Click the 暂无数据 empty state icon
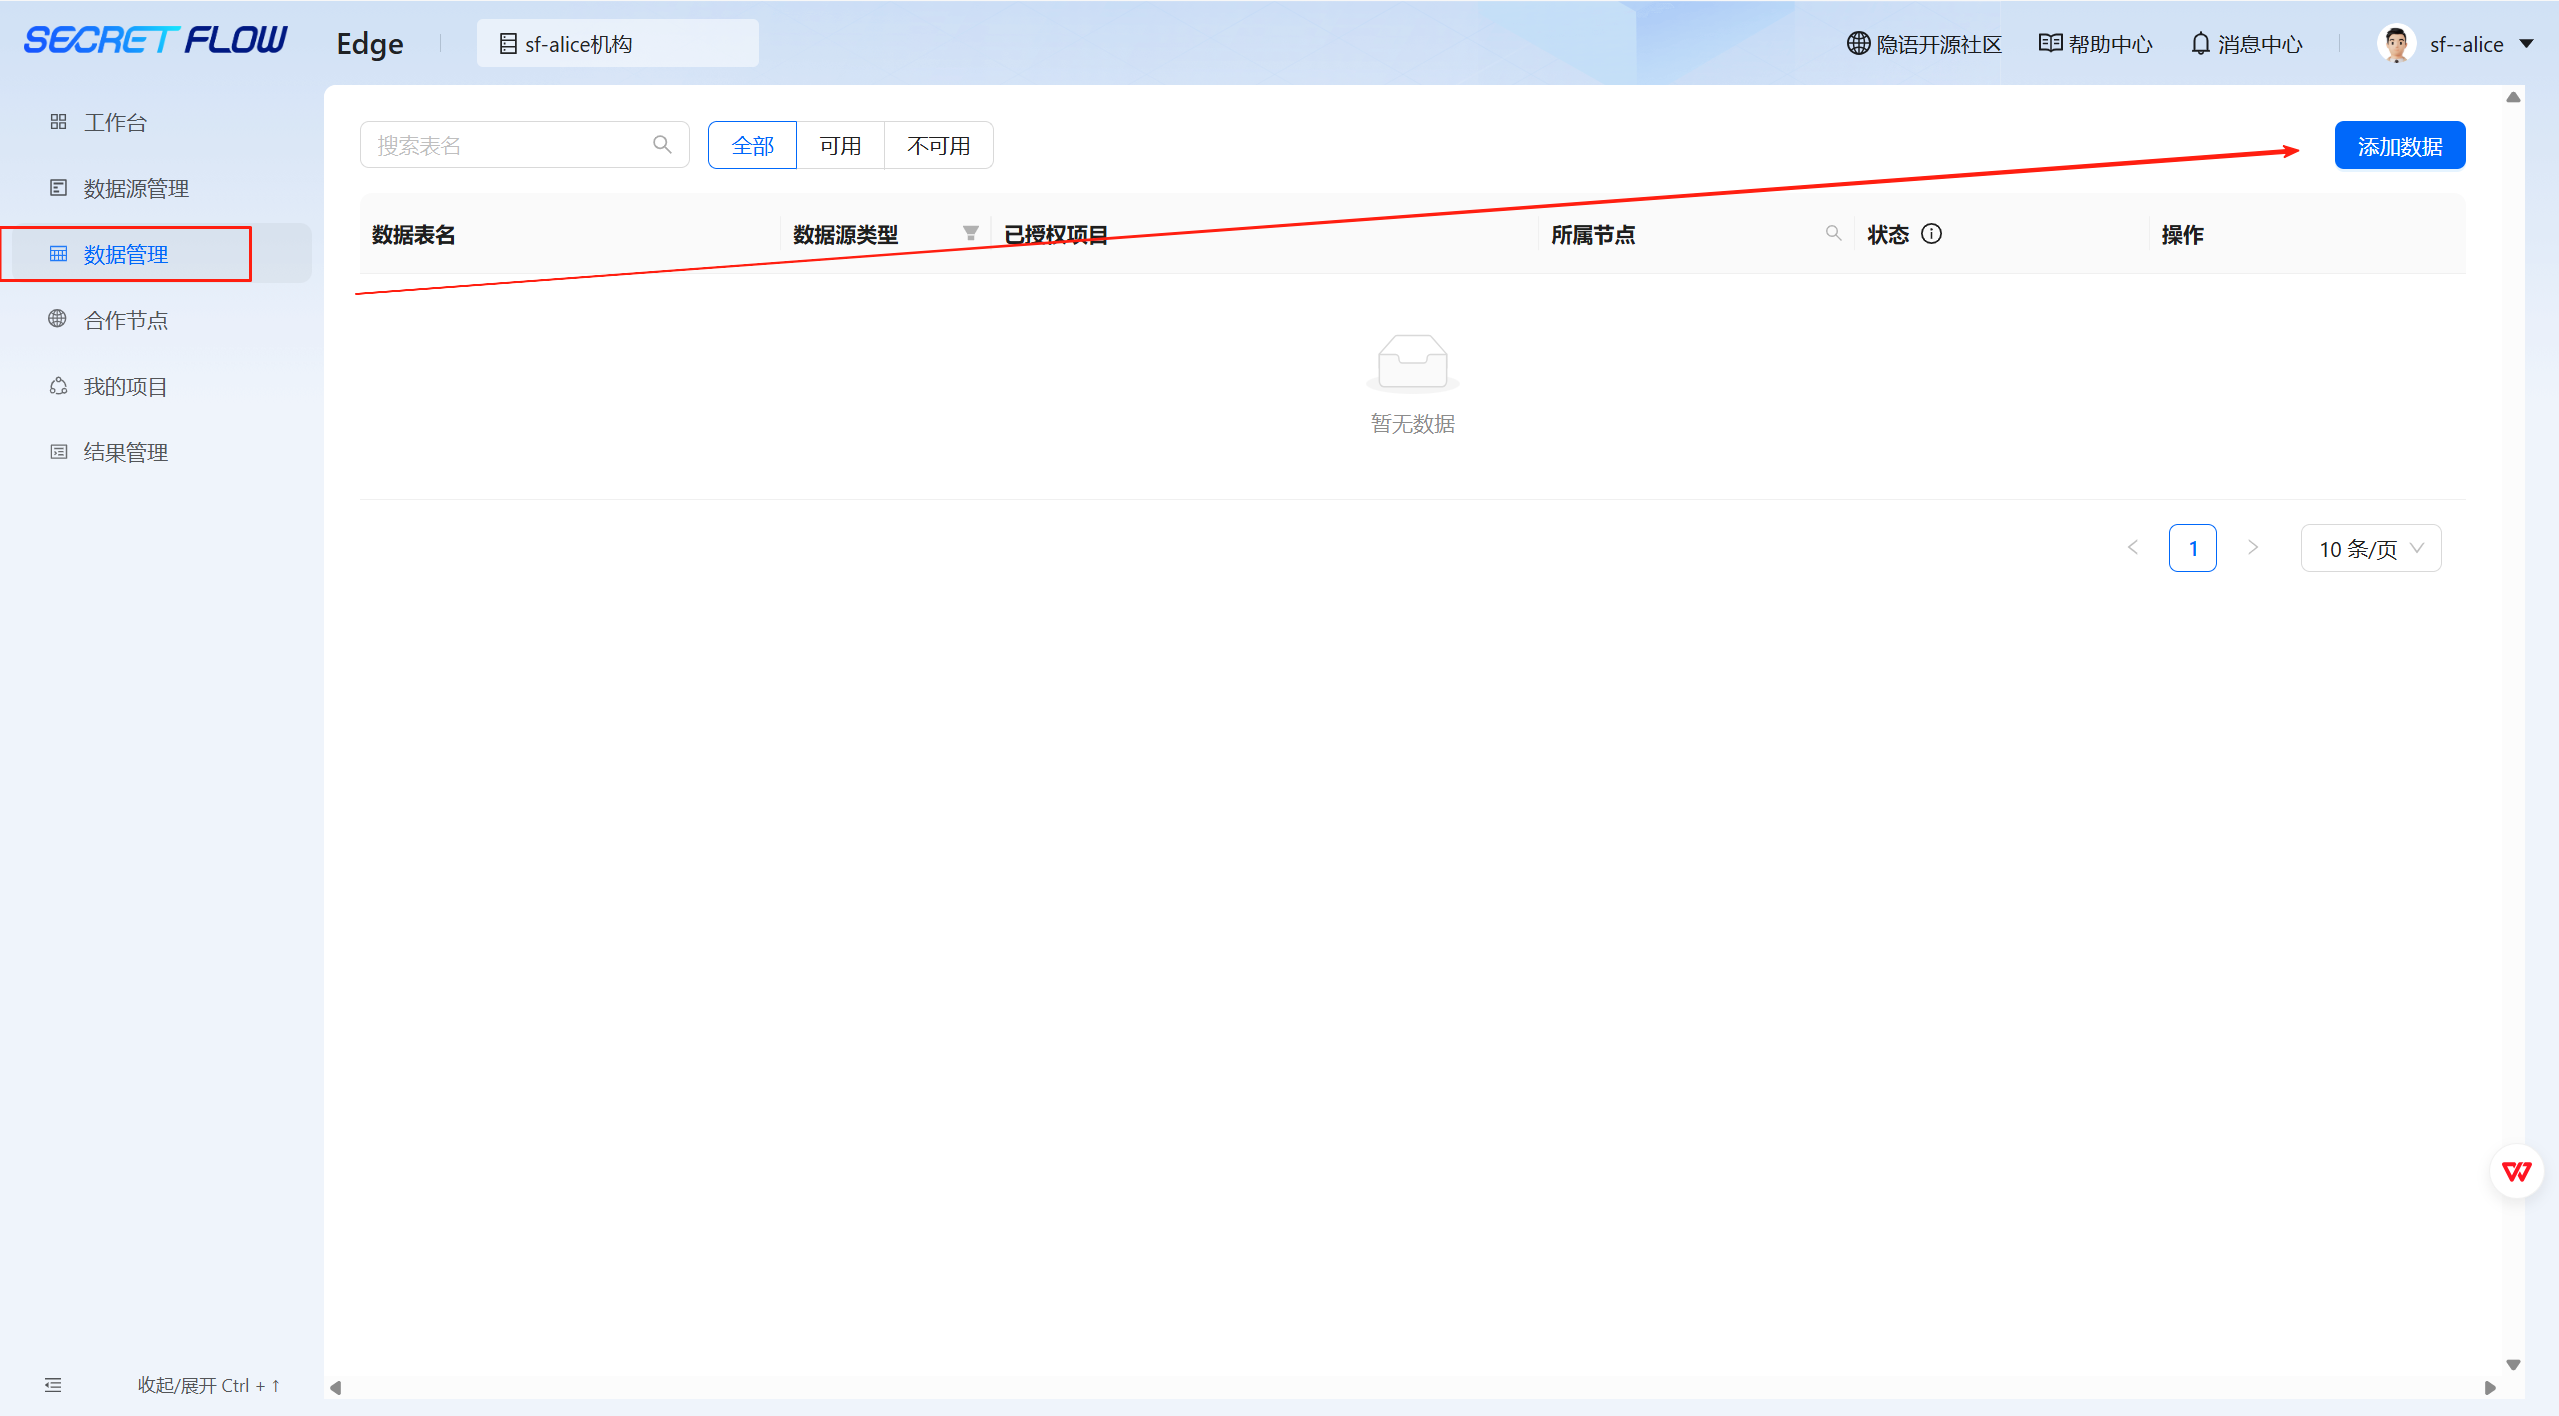2559x1416 pixels. [1412, 362]
